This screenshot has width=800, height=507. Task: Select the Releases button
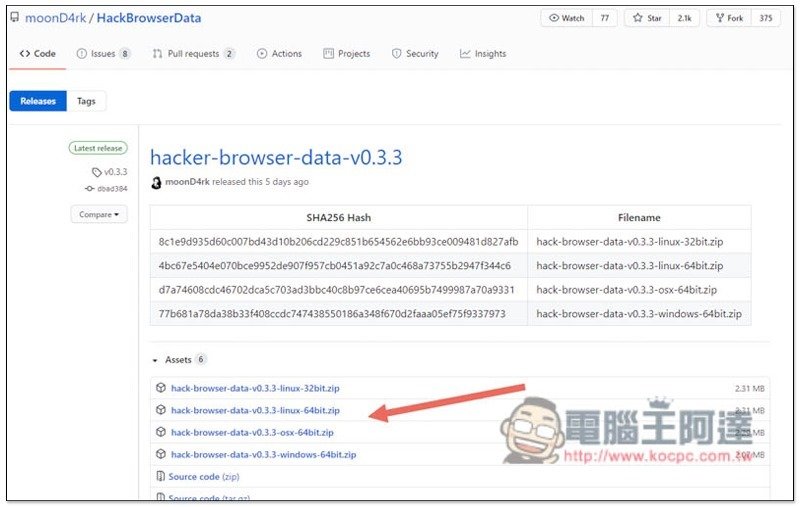click(38, 101)
